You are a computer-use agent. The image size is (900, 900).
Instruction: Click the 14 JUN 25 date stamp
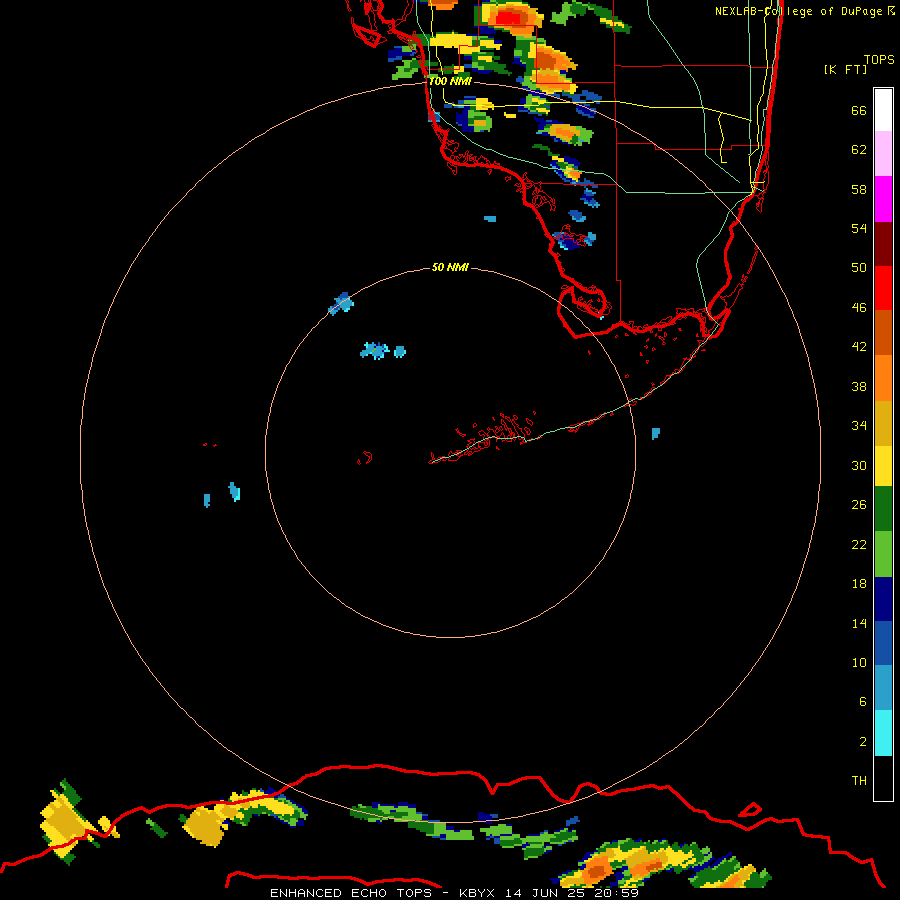(x=544, y=893)
